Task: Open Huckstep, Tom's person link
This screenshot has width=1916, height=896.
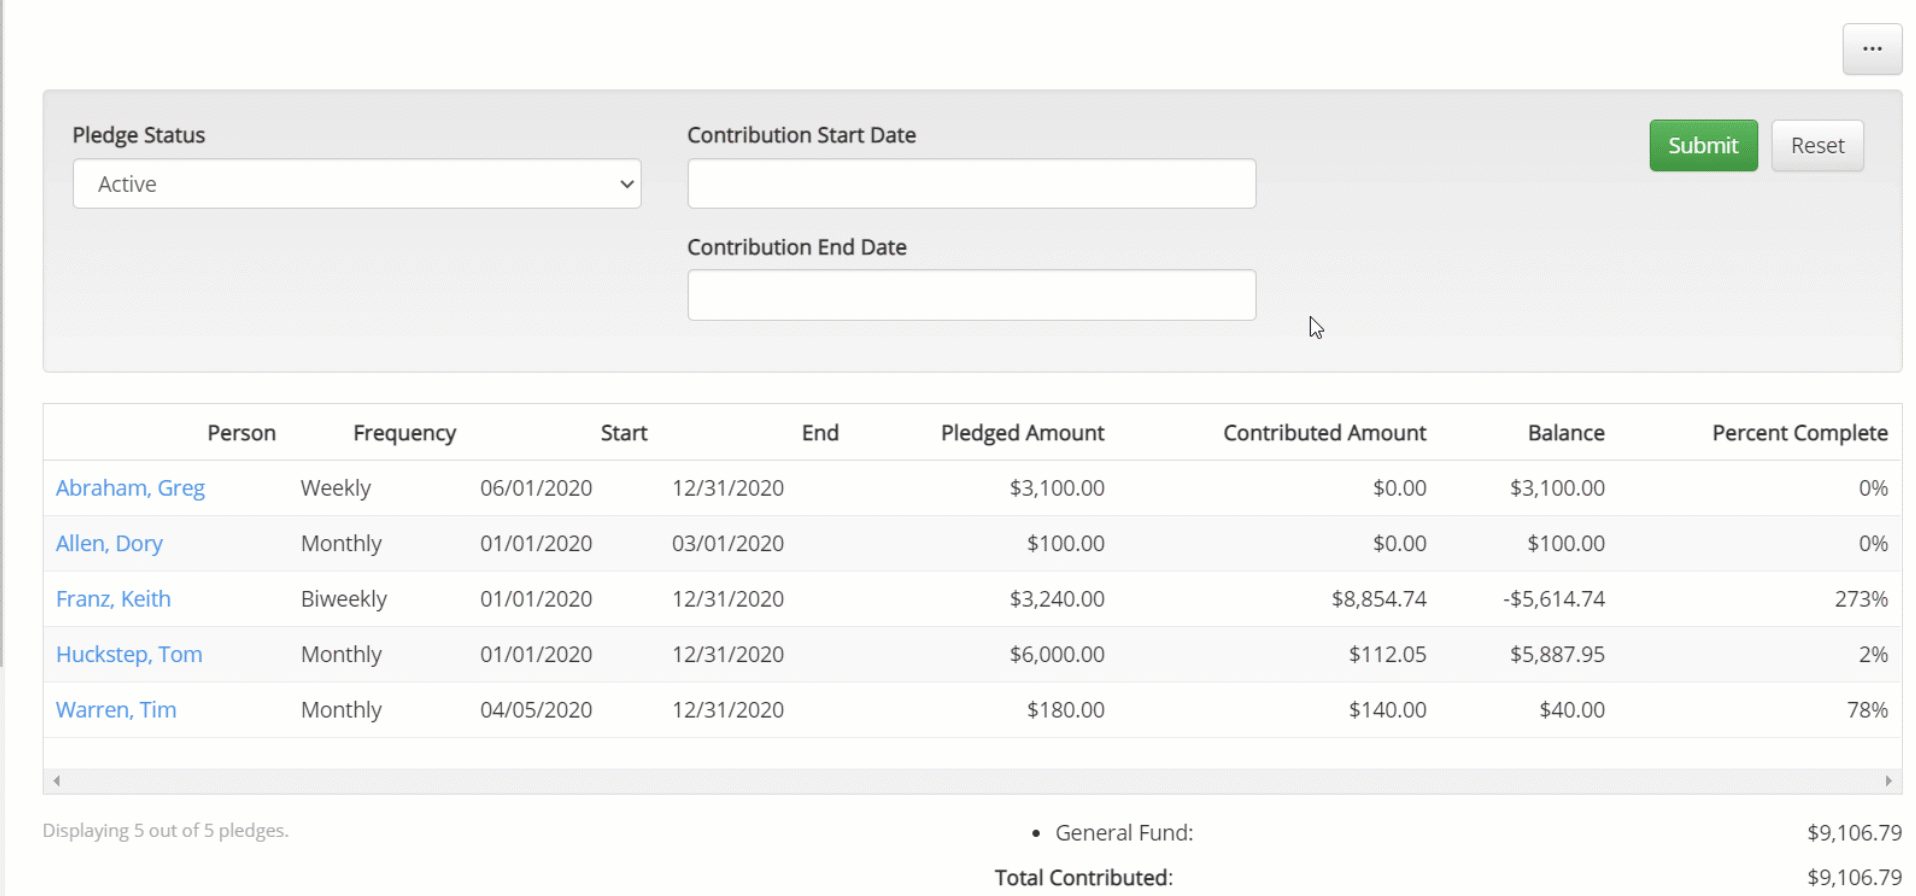Action: (x=129, y=655)
